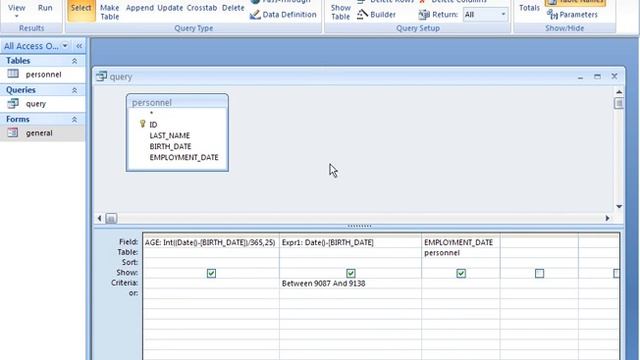Select the LAST_NAME field
The width and height of the screenshot is (640, 360).
coord(169,136)
